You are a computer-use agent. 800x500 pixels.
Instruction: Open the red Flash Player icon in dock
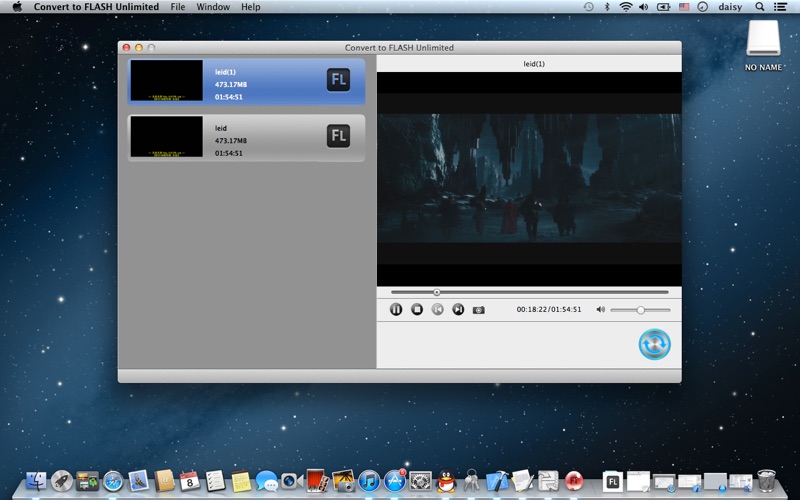coord(574,481)
